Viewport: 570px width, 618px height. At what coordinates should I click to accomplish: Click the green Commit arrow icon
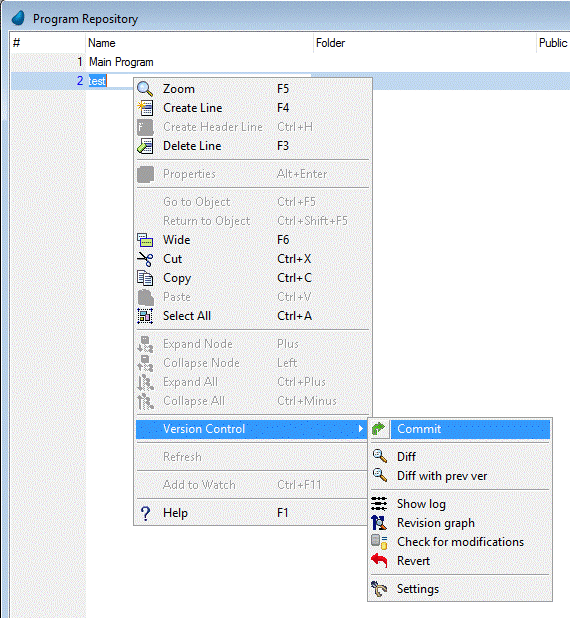[378, 429]
